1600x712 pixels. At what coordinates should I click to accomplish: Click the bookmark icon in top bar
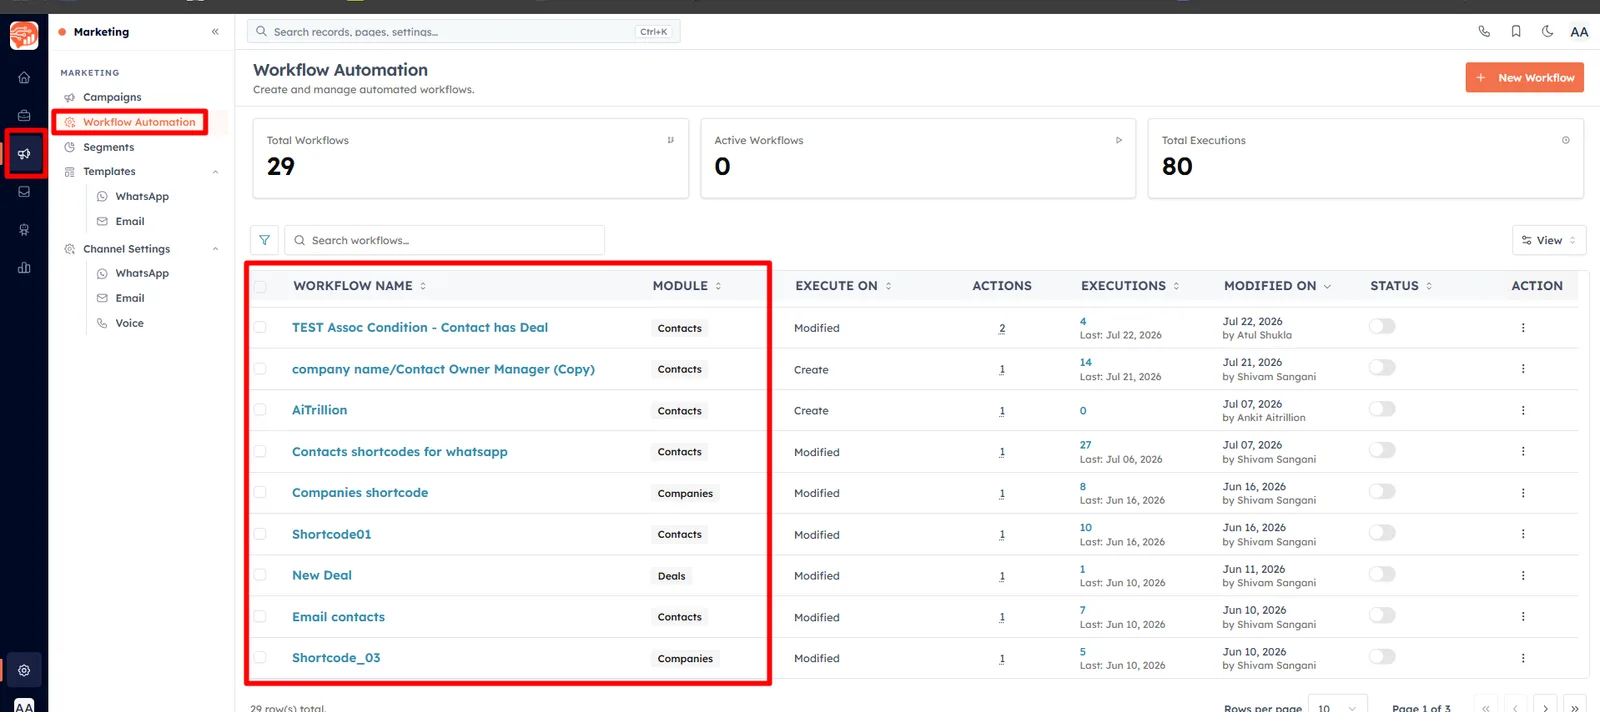pyautogui.click(x=1516, y=32)
